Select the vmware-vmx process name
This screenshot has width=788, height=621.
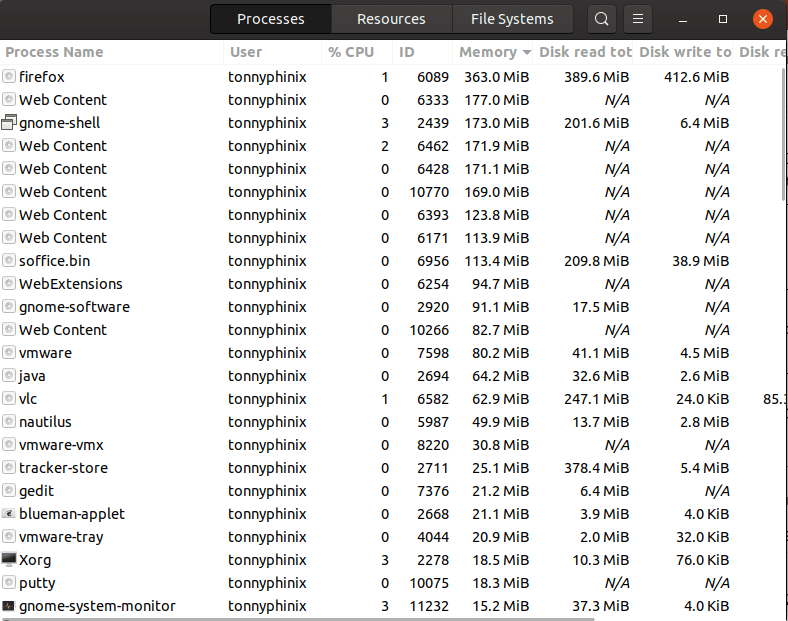click(61, 445)
